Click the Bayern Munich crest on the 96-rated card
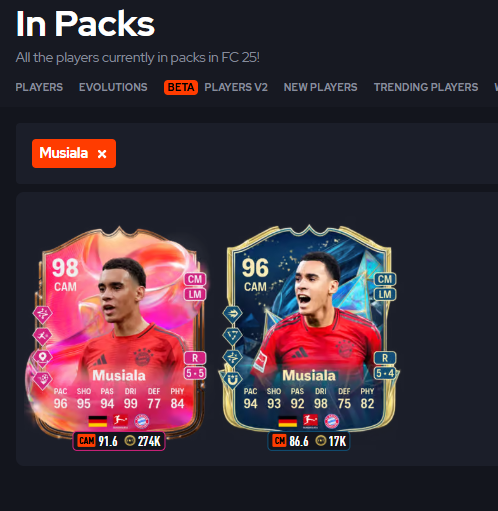The image size is (498, 511). pos(332,421)
